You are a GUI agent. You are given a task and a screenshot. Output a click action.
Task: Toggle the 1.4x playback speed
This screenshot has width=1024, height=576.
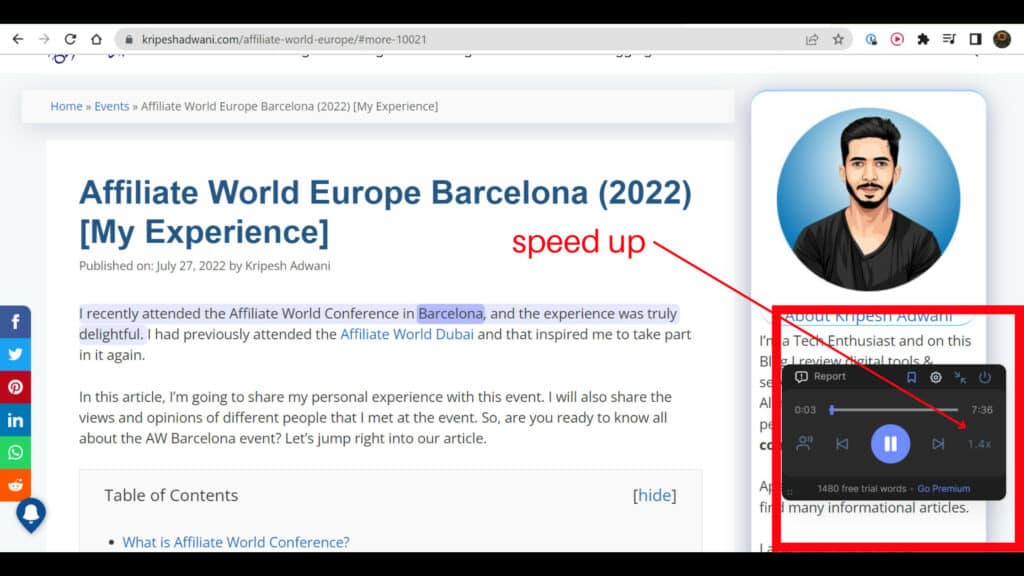click(x=979, y=443)
